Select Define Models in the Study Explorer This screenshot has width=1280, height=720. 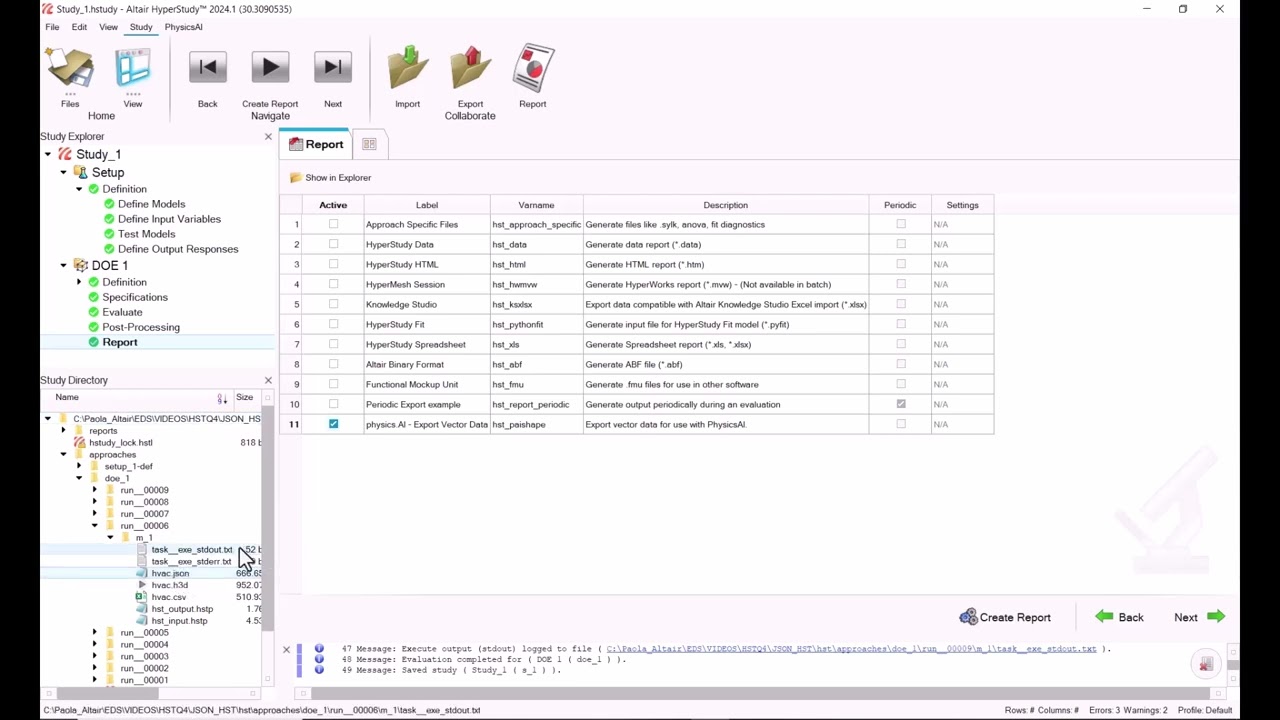151,204
